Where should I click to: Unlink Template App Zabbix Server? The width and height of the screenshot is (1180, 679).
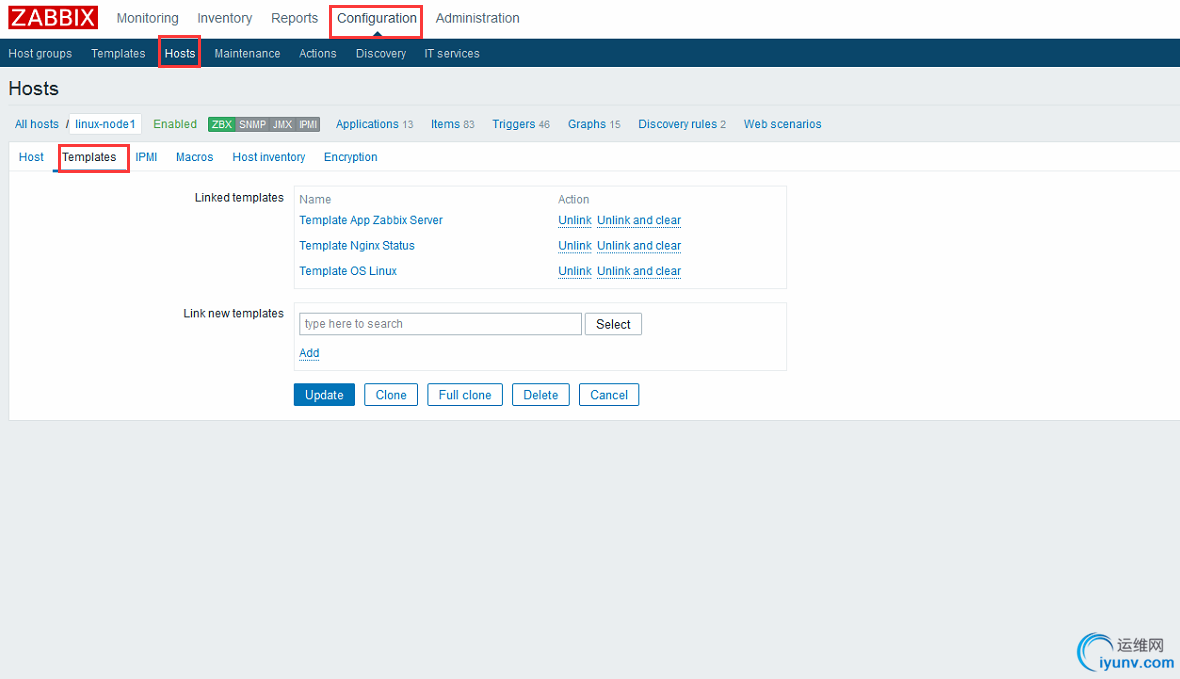coord(575,220)
